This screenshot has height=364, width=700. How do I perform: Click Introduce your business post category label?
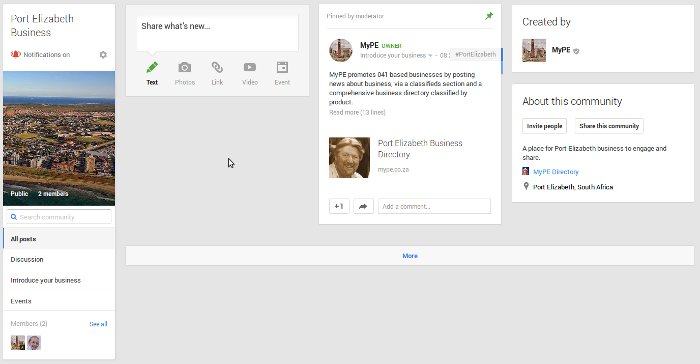(x=393, y=55)
